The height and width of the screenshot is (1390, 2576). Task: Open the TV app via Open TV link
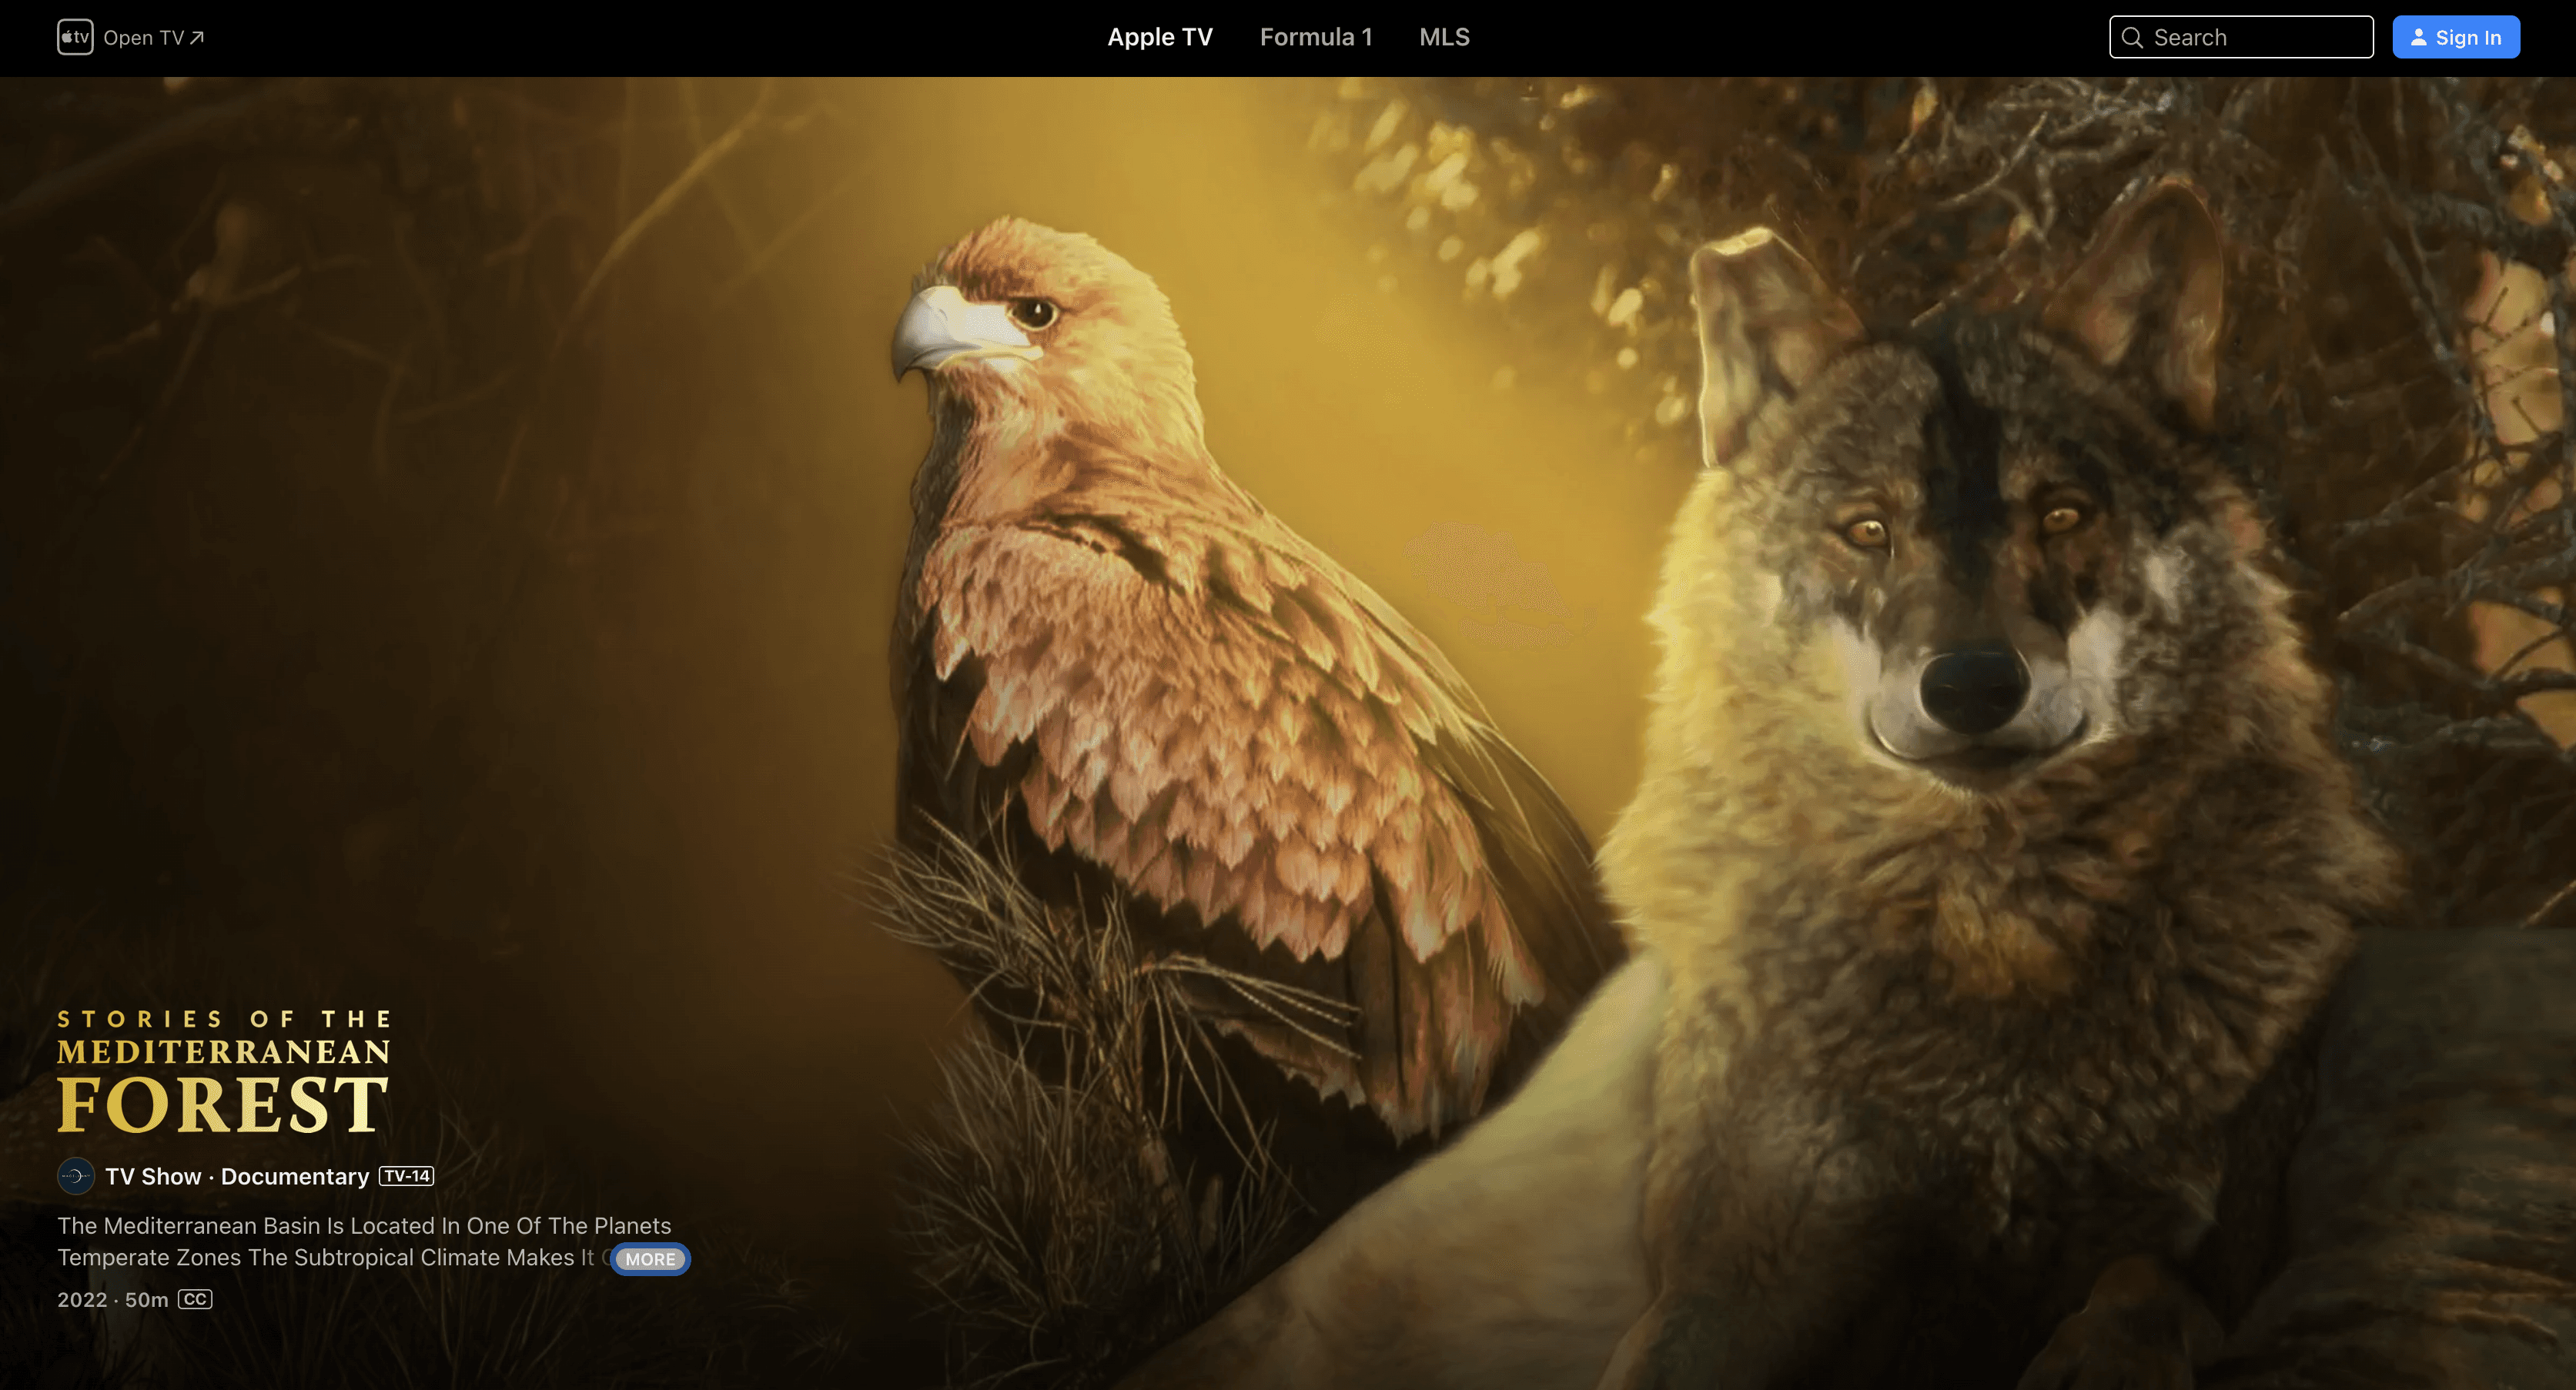click(154, 38)
